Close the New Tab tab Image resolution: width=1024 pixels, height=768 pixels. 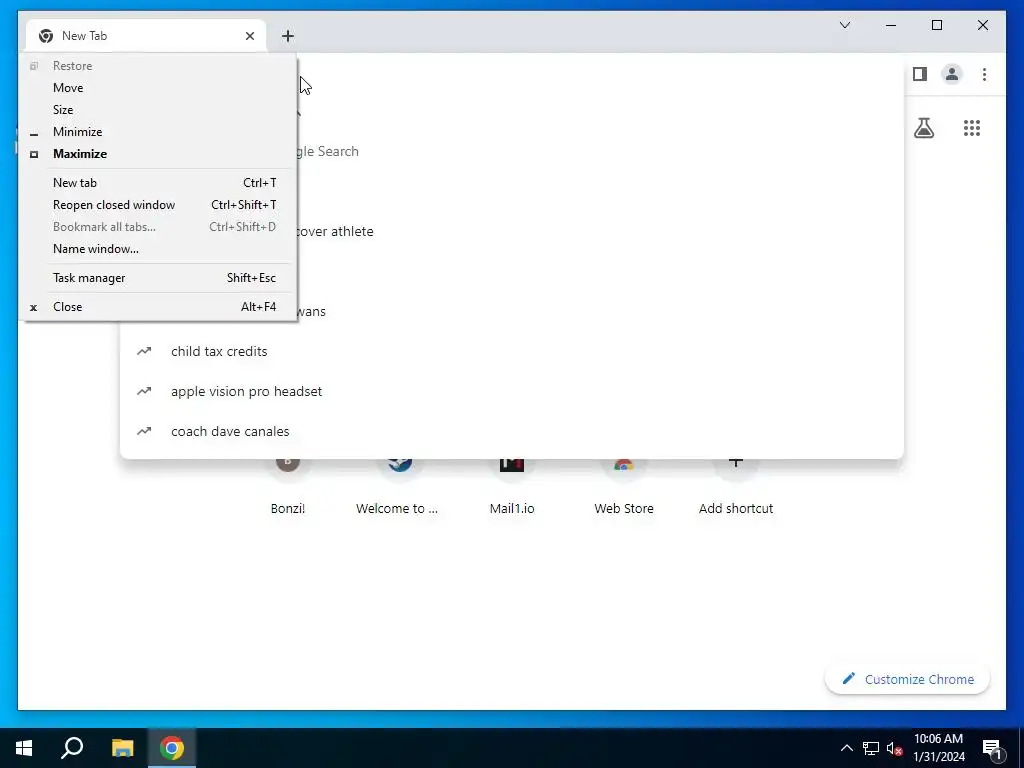pos(249,36)
